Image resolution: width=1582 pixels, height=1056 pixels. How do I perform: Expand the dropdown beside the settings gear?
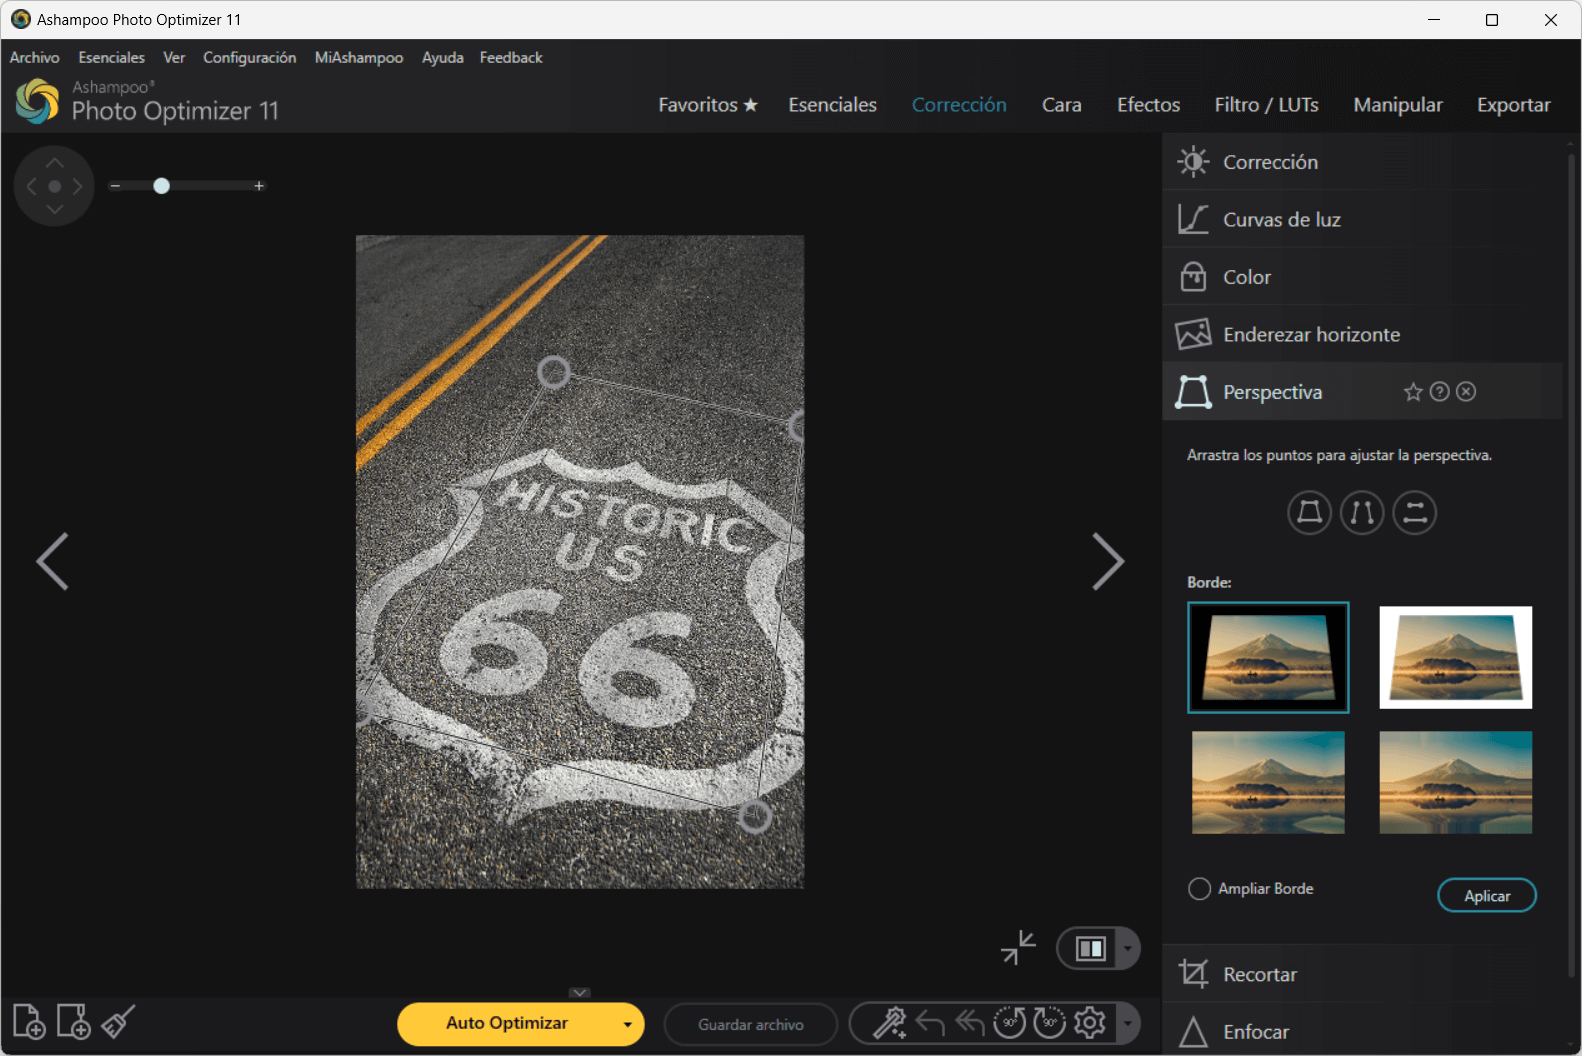tap(1128, 1023)
